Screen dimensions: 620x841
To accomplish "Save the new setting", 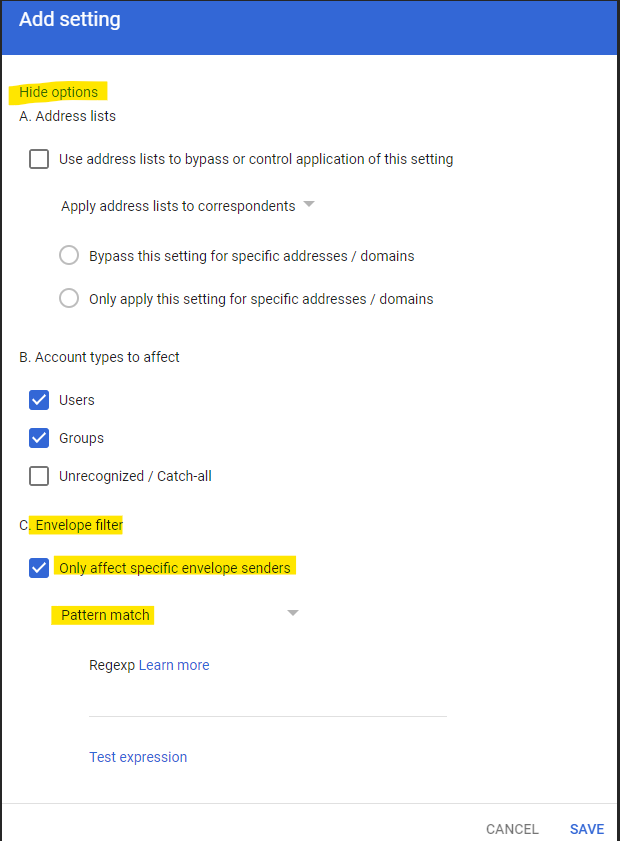I will (x=587, y=829).
